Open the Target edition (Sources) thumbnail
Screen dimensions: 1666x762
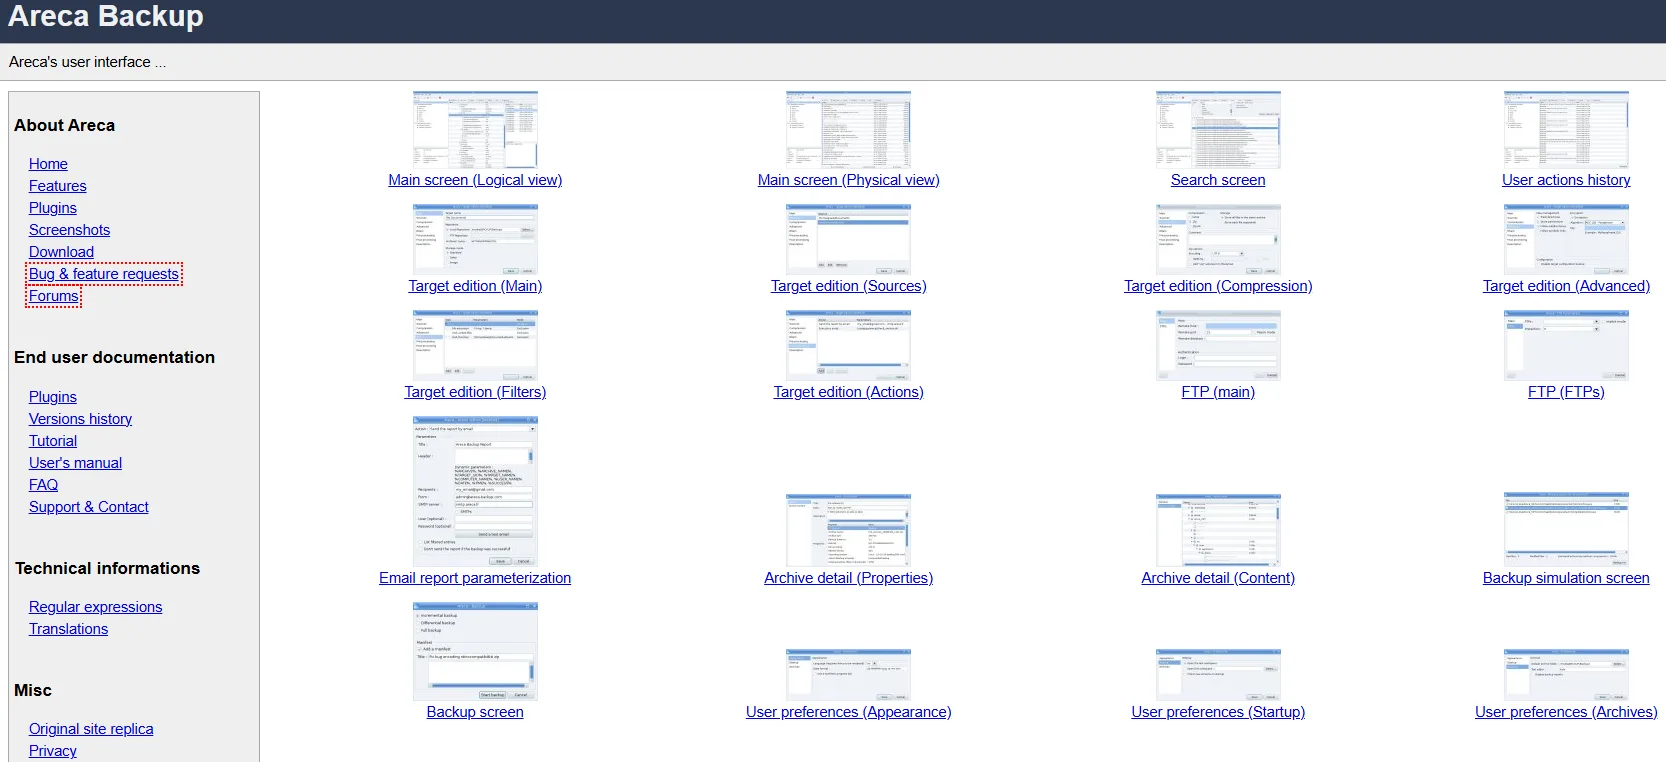(848, 240)
